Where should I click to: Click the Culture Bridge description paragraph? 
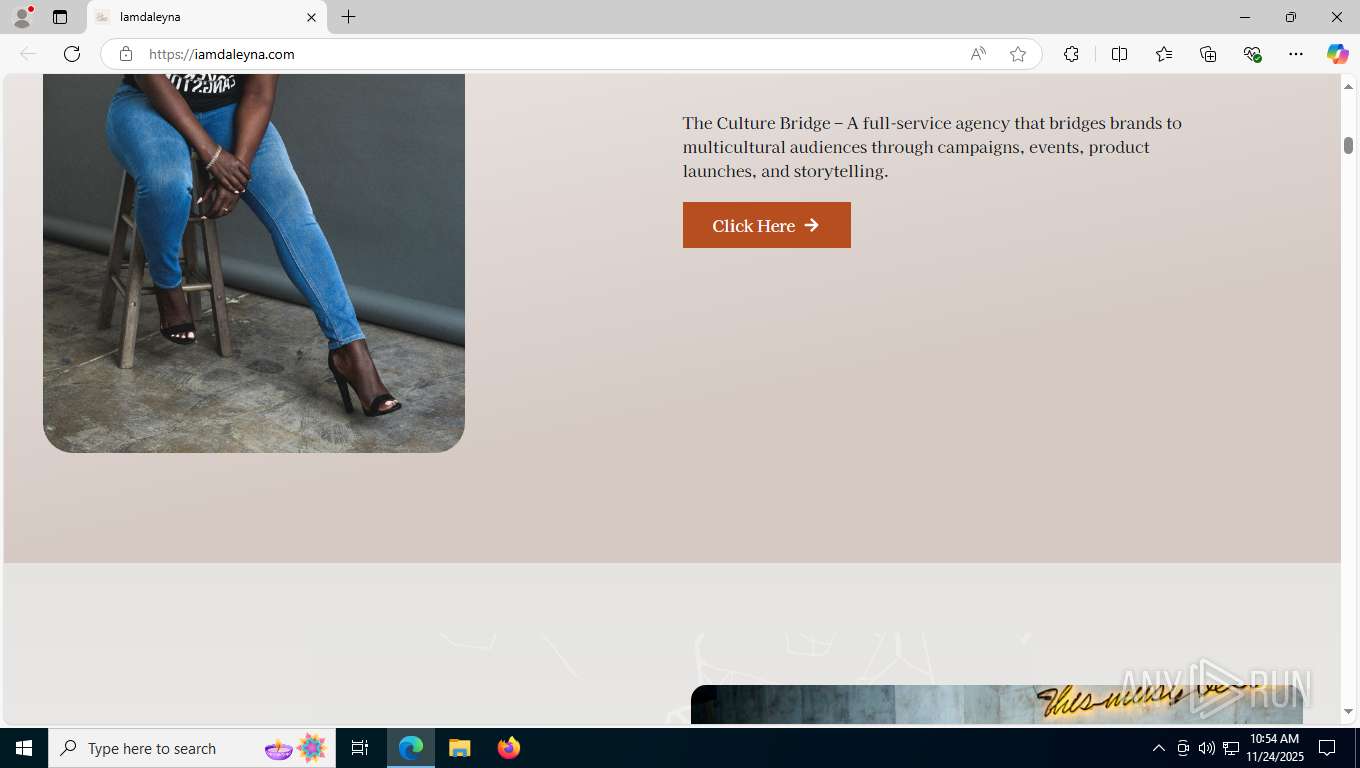click(x=932, y=147)
